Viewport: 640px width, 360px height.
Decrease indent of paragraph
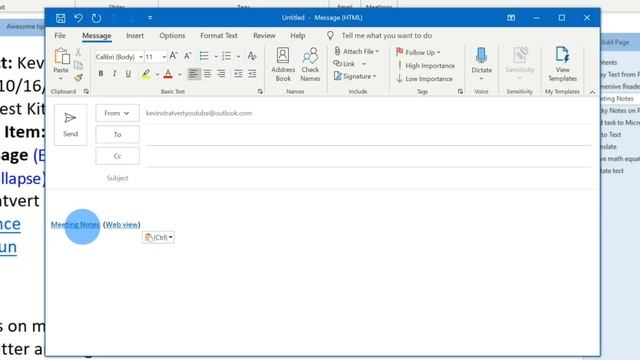point(238,74)
